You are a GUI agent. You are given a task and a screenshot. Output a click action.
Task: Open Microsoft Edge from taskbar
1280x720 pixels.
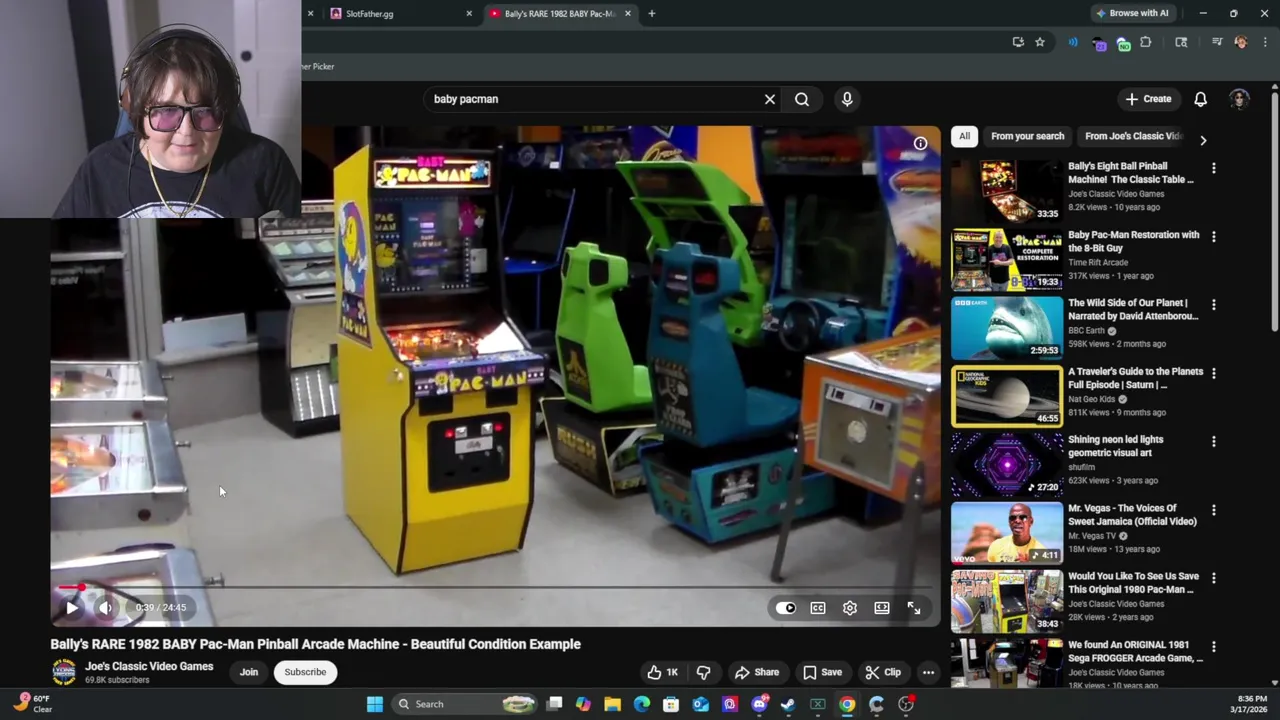642,704
